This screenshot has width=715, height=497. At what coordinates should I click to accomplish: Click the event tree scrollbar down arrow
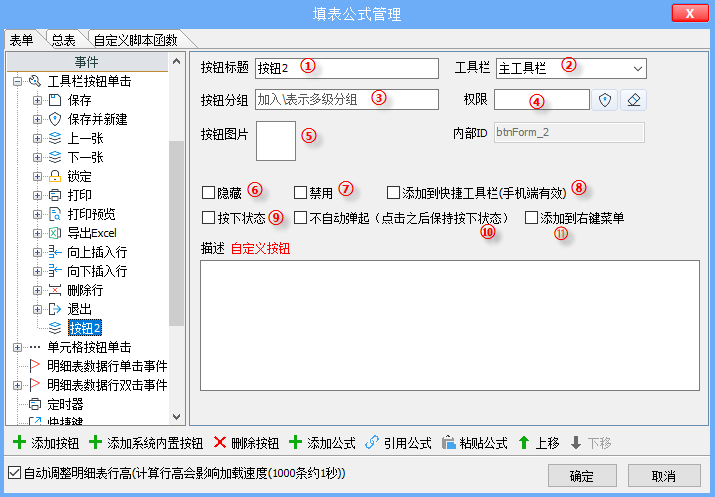(176, 416)
